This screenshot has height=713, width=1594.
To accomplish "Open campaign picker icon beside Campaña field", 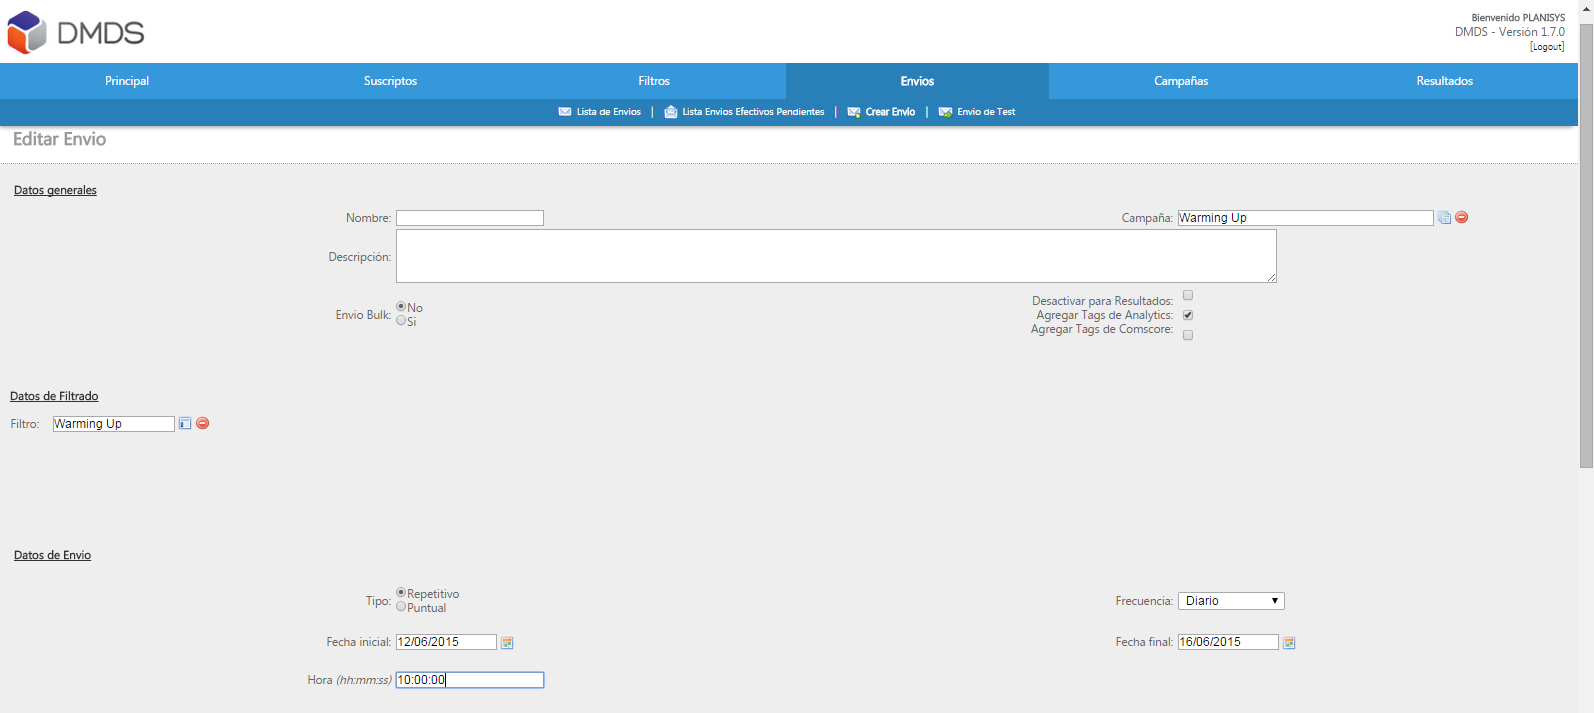I will [x=1444, y=218].
